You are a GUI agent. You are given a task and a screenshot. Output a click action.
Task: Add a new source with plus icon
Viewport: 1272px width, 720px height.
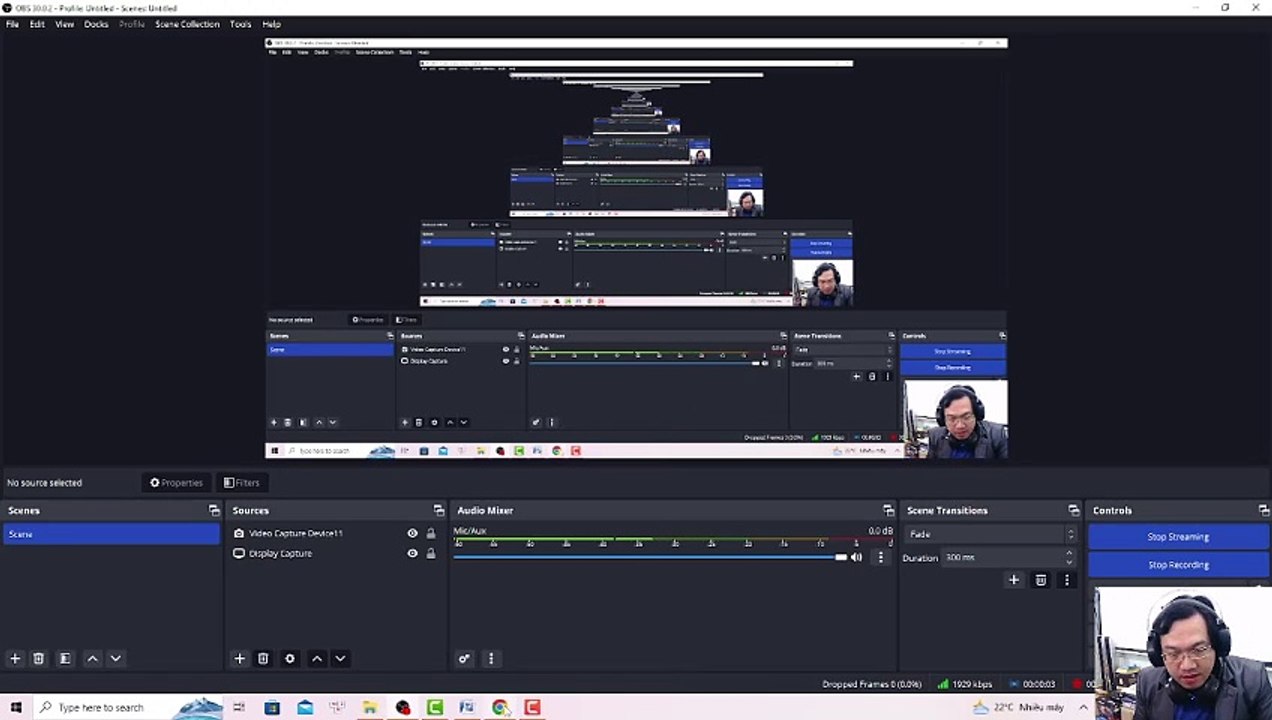point(239,658)
